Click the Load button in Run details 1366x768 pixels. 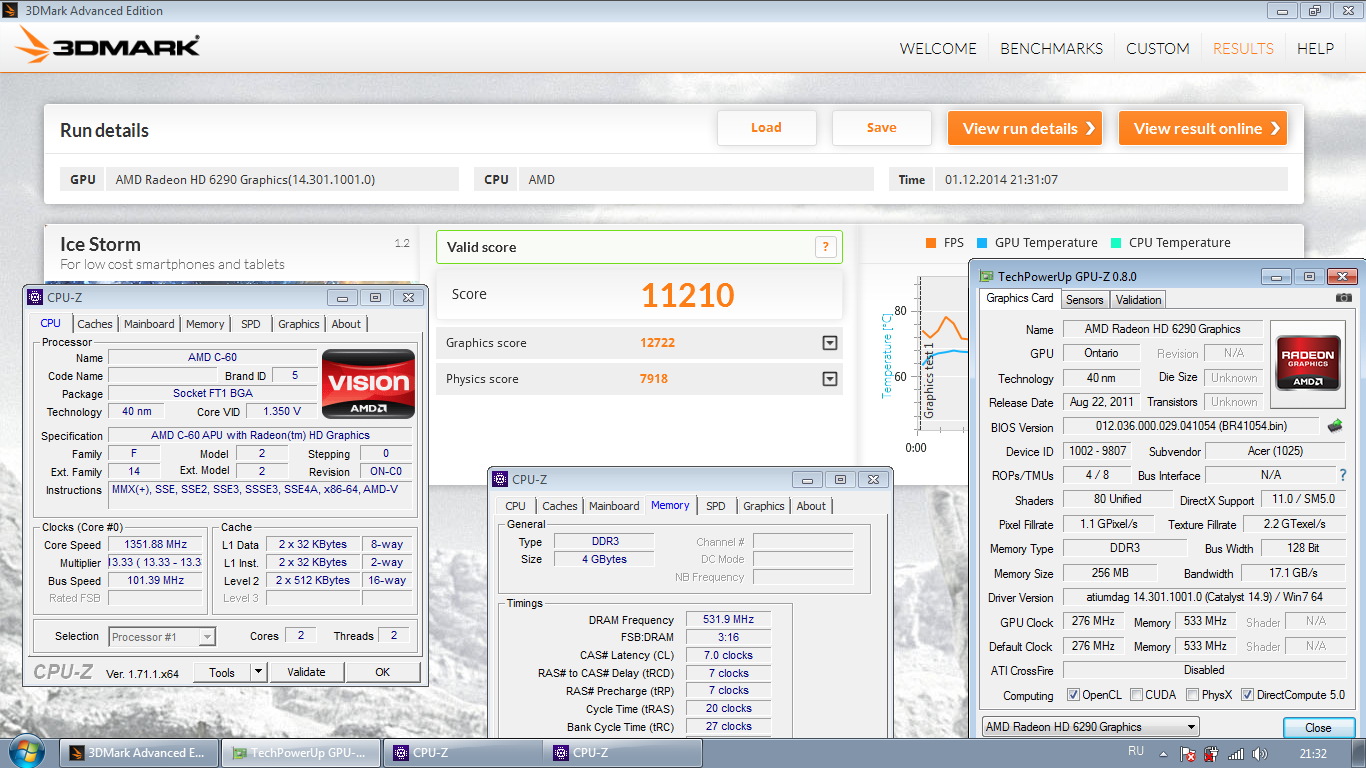(766, 128)
